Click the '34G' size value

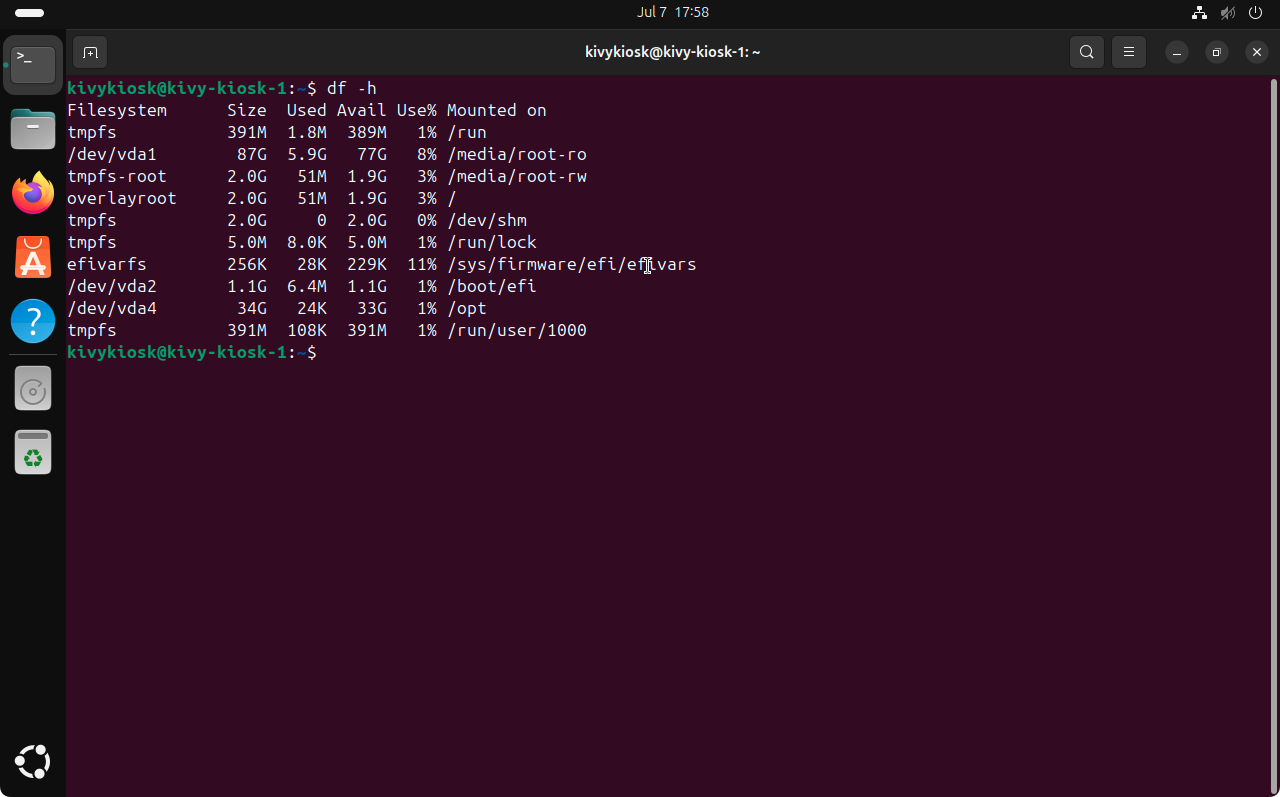[252, 308]
